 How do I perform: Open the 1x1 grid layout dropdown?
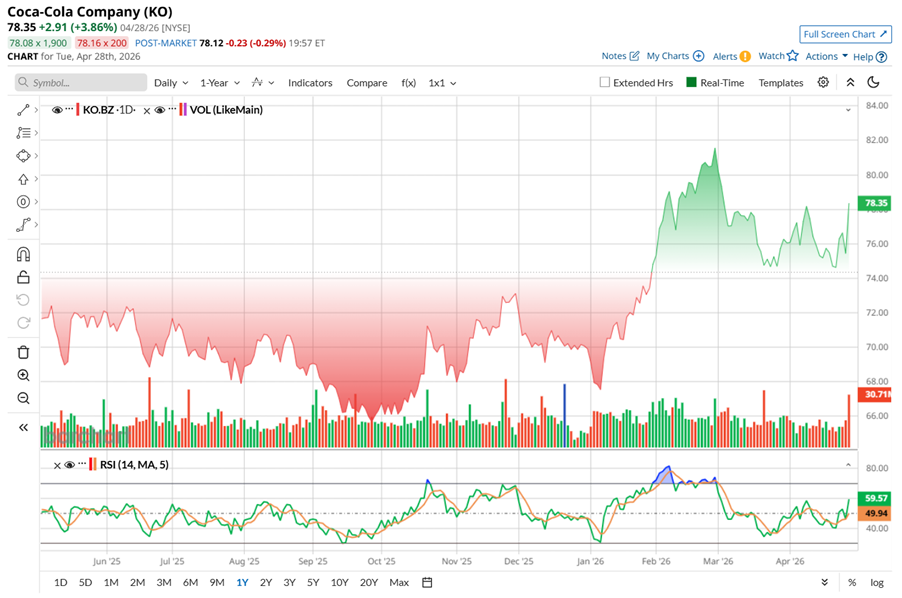442,83
